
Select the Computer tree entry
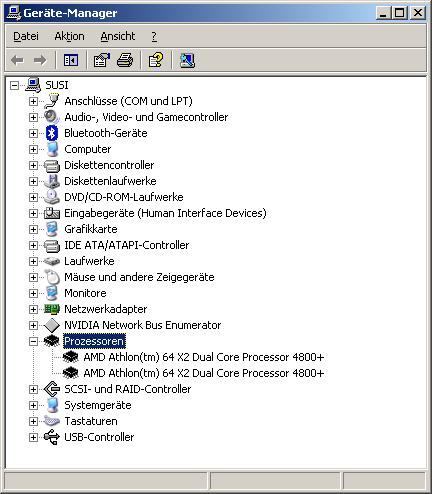click(x=88, y=149)
